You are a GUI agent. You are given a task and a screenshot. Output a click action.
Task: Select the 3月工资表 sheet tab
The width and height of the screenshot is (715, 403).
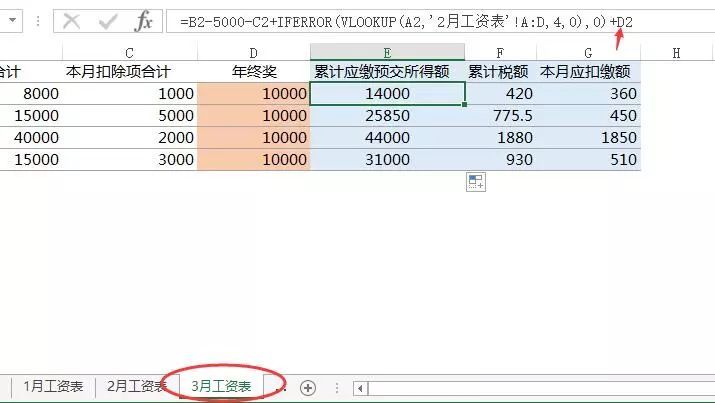point(221,387)
